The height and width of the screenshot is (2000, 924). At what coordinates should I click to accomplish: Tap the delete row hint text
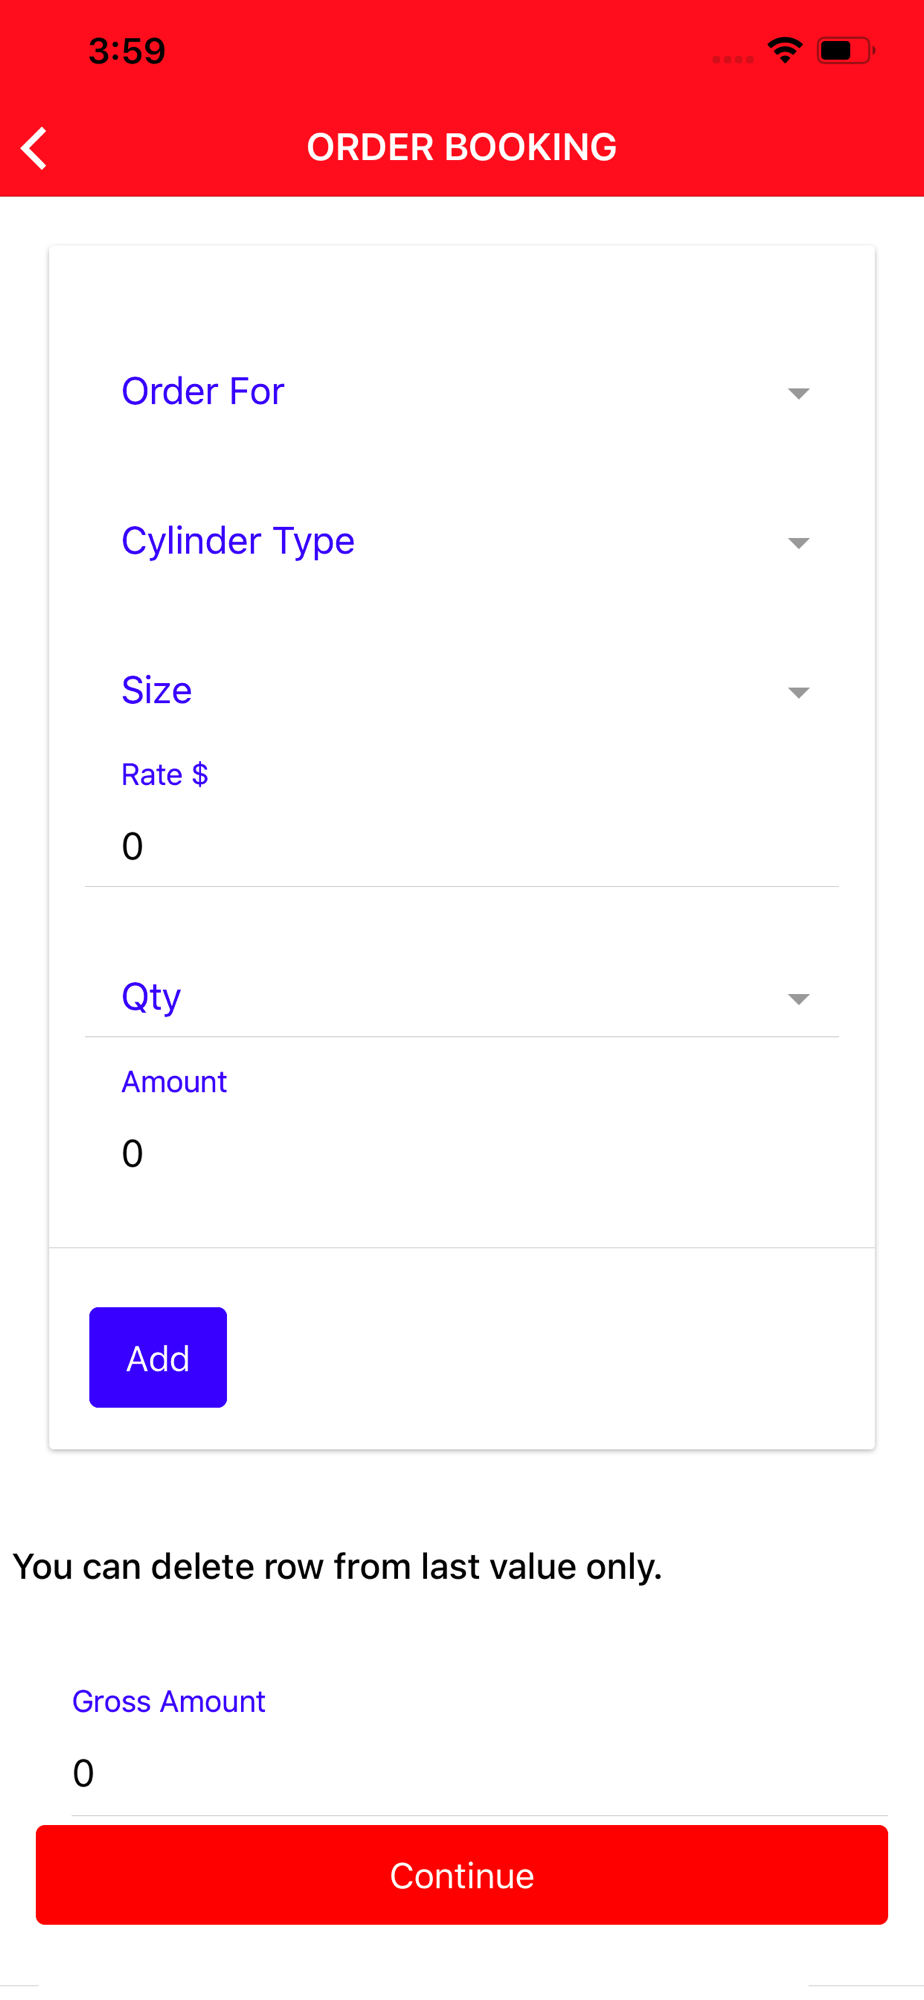(x=337, y=1567)
